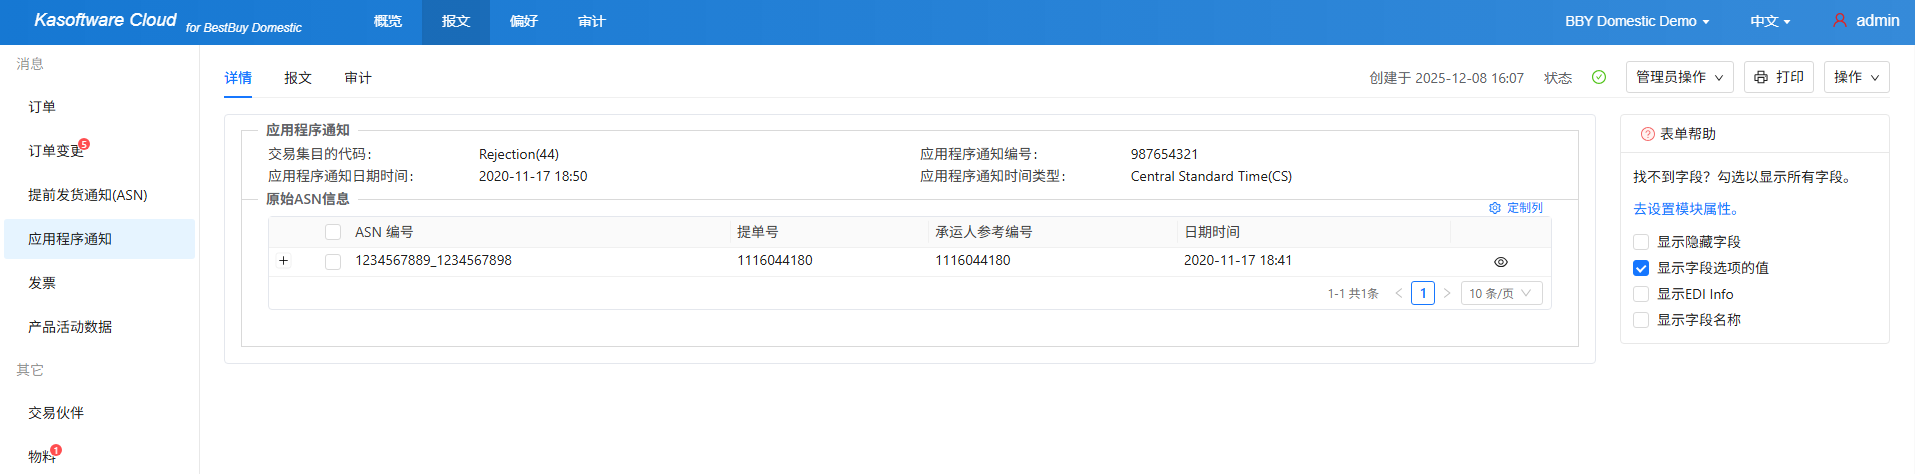Select the ASN 1234567889_1234567898 row checkbox
Screen dimensions: 1915x474
(333, 261)
